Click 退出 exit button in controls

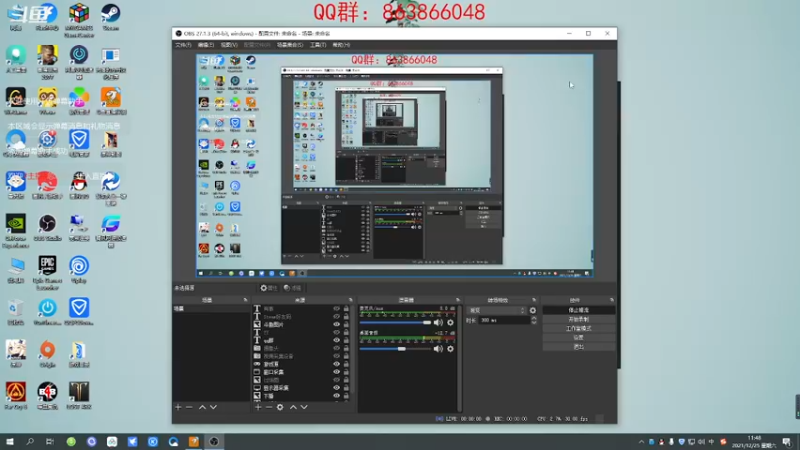tap(579, 347)
